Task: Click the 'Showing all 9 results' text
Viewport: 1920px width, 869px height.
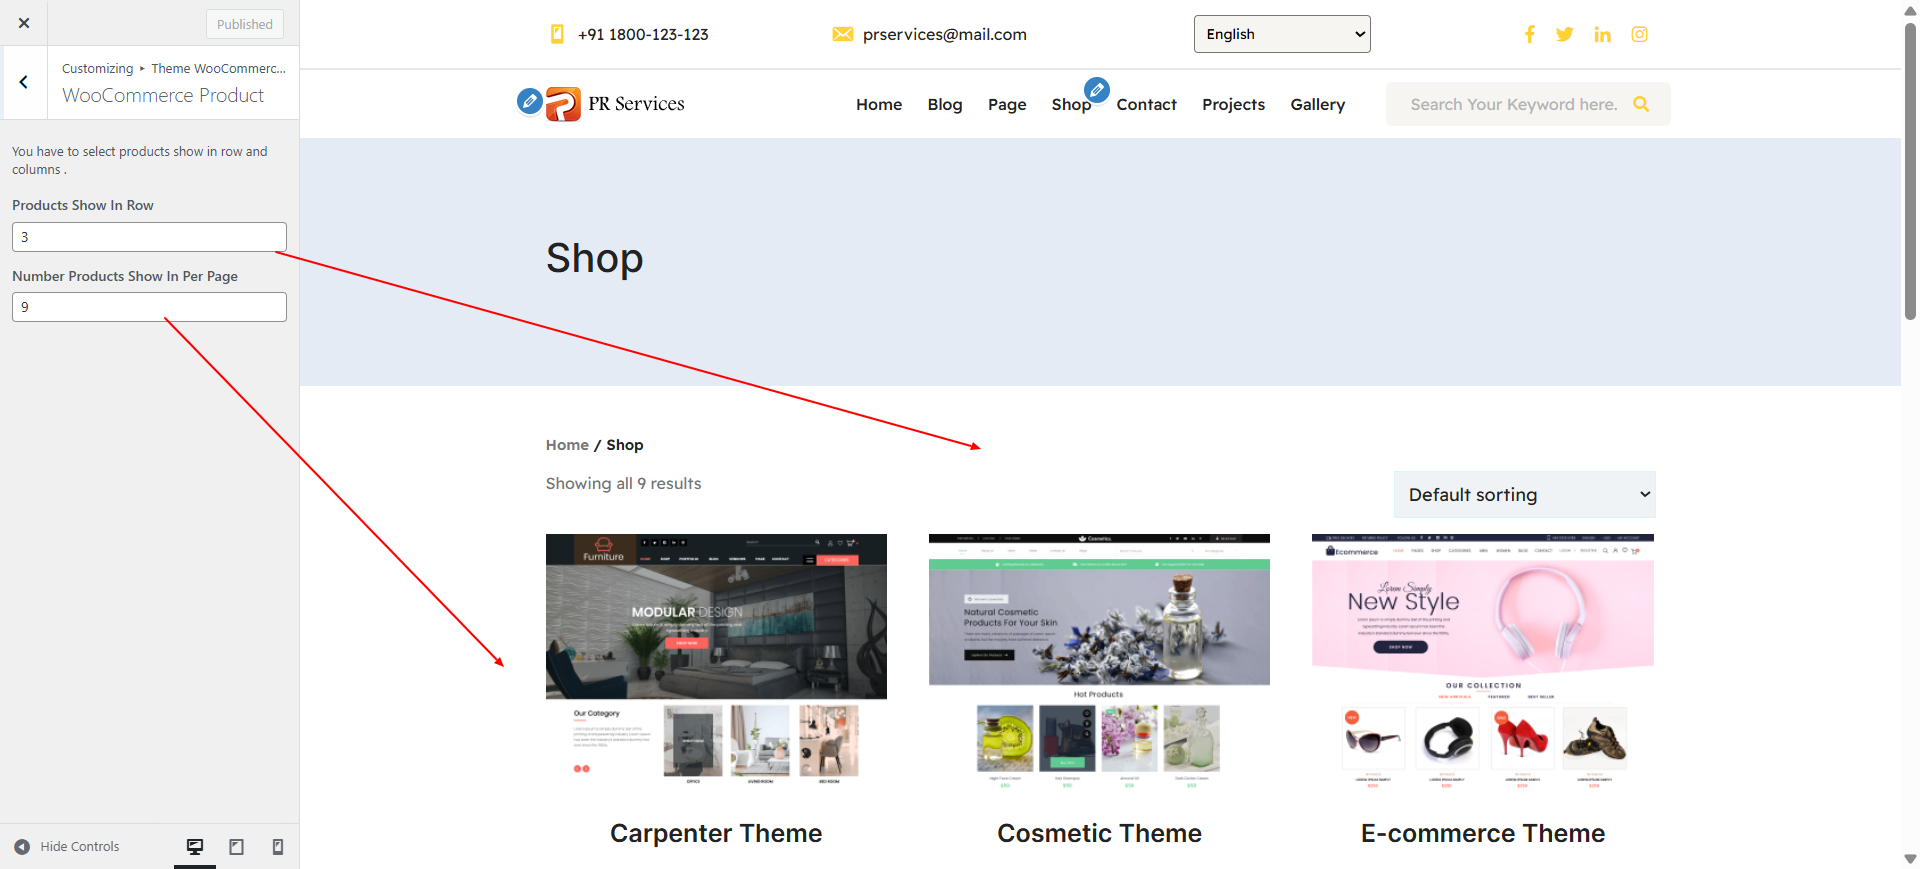Action: 623,484
